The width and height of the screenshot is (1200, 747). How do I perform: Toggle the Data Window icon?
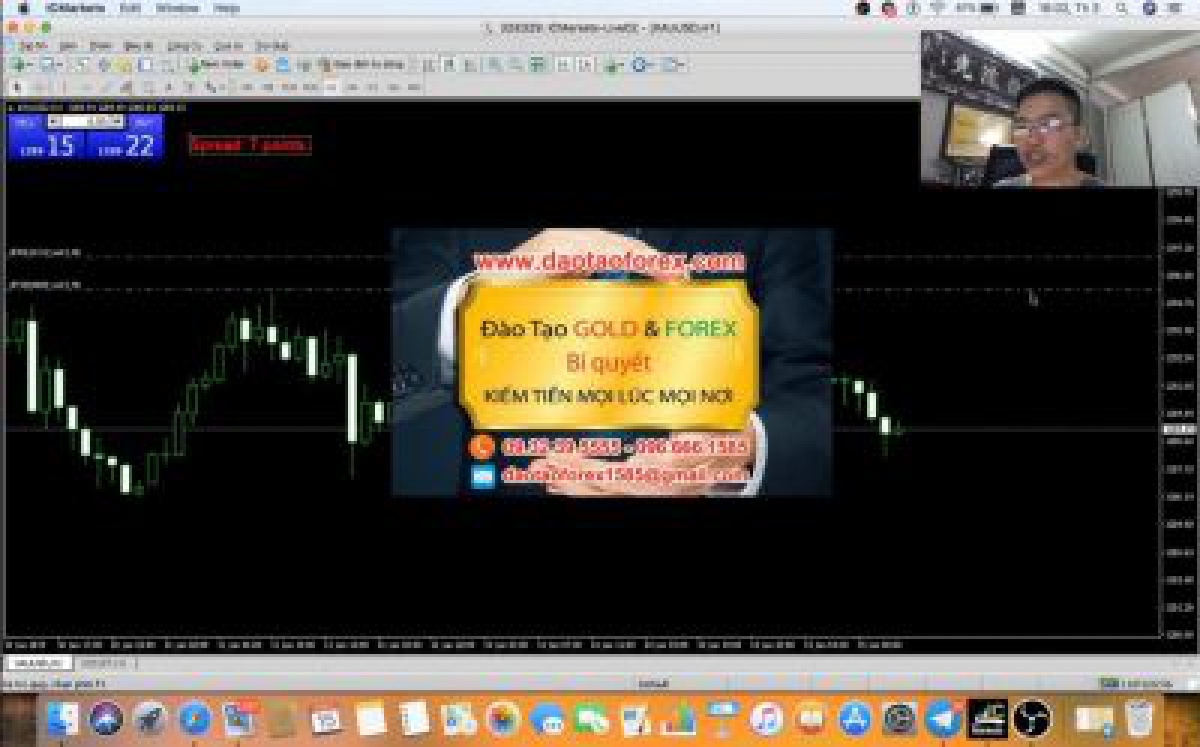coord(103,64)
